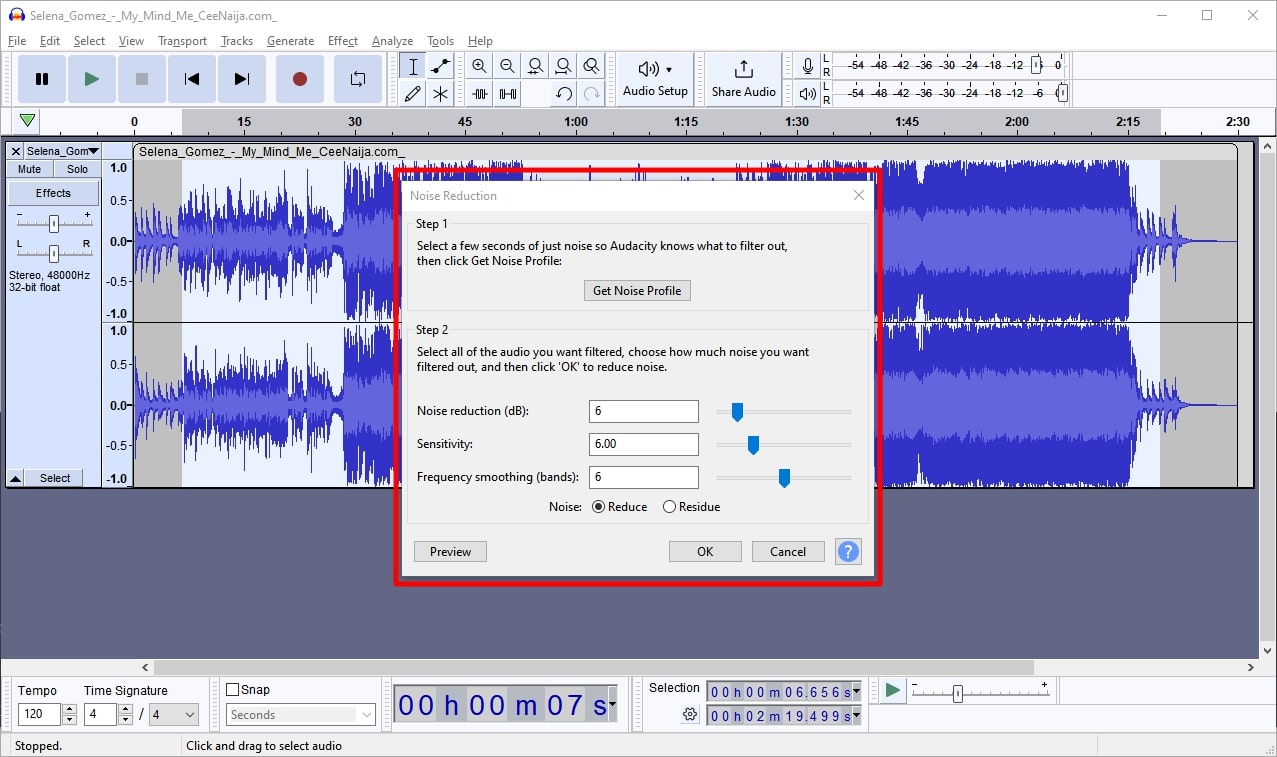Toggle the Loop button
Viewport: 1277px width, 757px height.
coord(357,79)
